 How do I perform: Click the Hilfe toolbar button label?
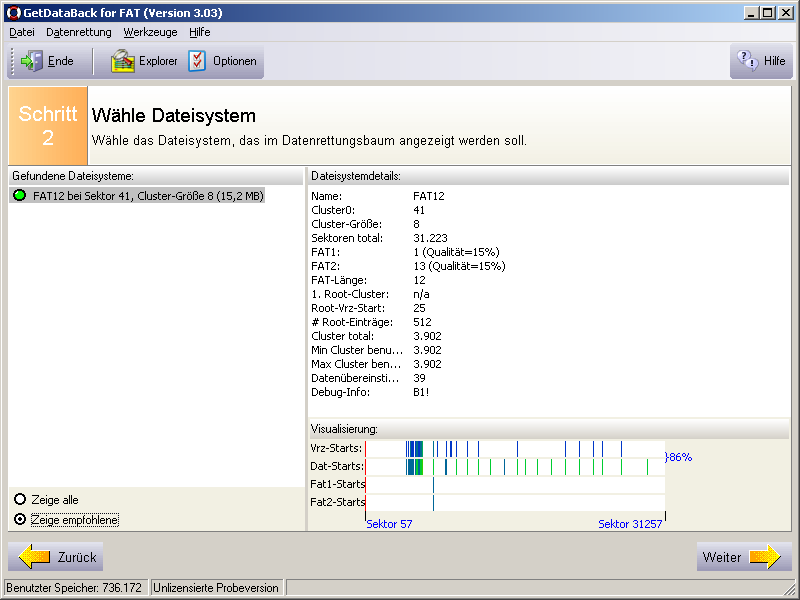pos(774,61)
